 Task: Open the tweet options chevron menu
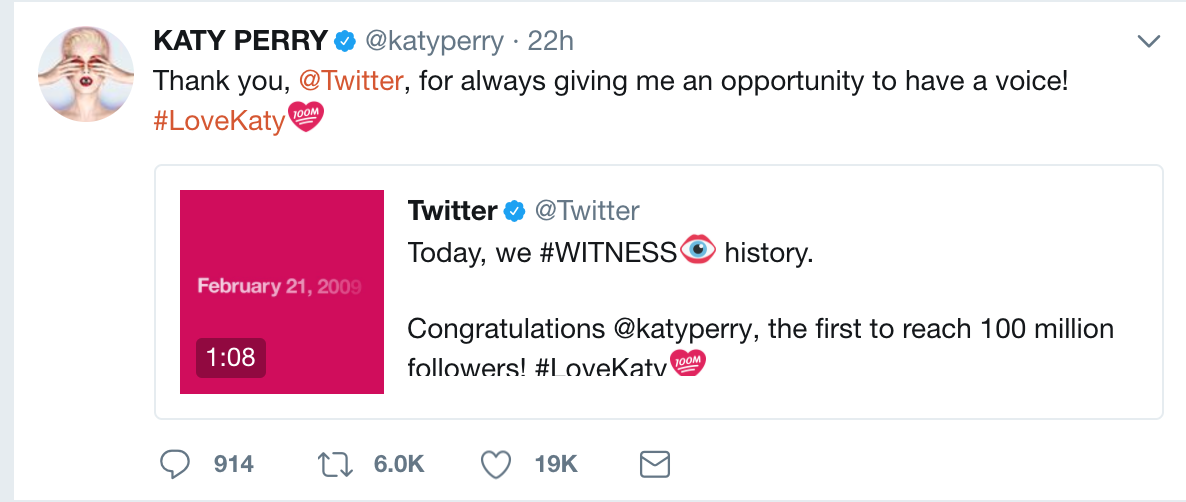pyautogui.click(x=1149, y=41)
